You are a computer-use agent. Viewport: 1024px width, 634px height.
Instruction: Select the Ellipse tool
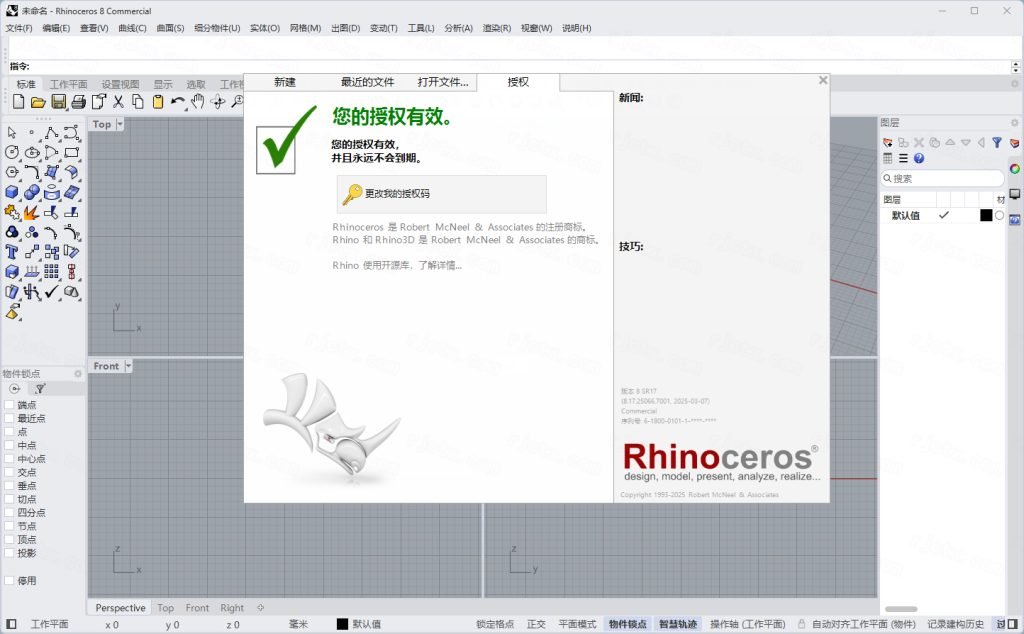(32, 152)
